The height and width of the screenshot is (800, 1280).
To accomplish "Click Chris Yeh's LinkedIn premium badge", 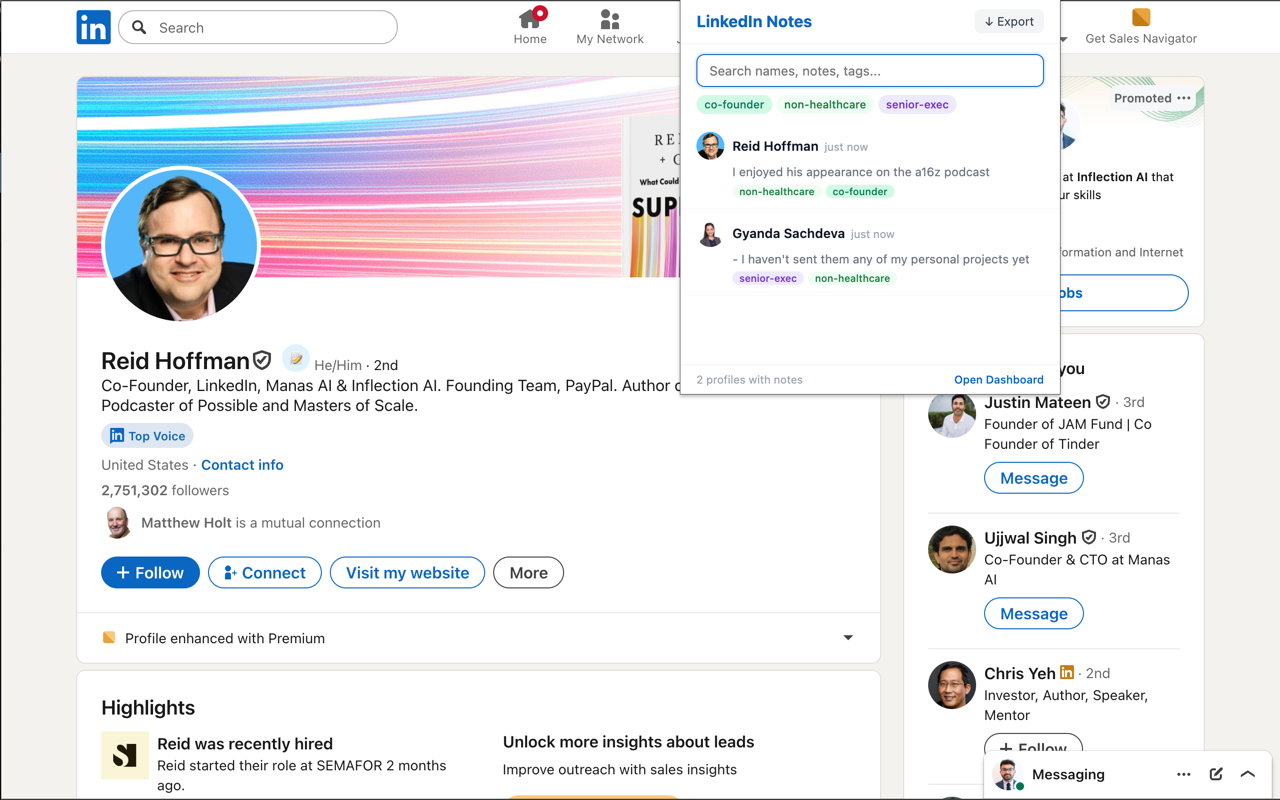I will pos(1067,673).
